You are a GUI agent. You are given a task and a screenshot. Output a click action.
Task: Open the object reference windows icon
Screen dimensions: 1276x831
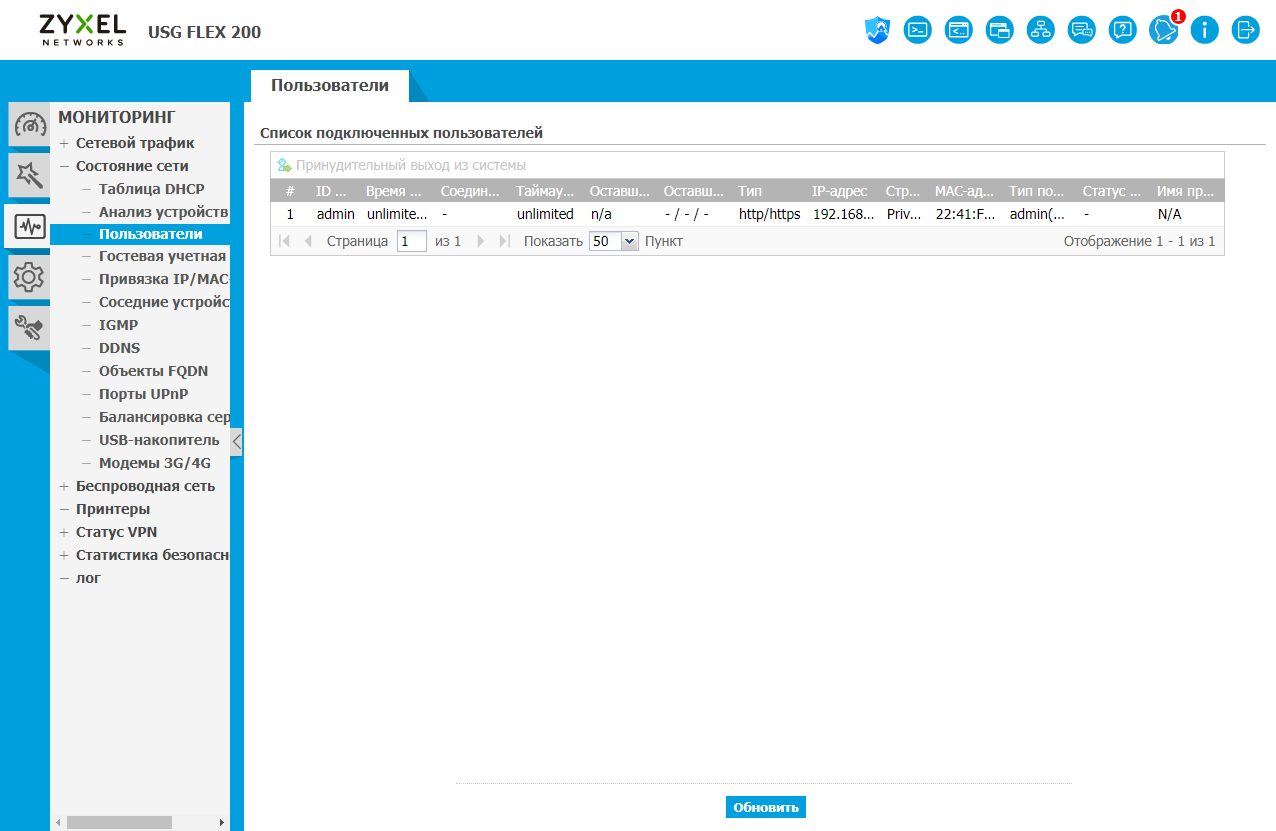(1000, 30)
